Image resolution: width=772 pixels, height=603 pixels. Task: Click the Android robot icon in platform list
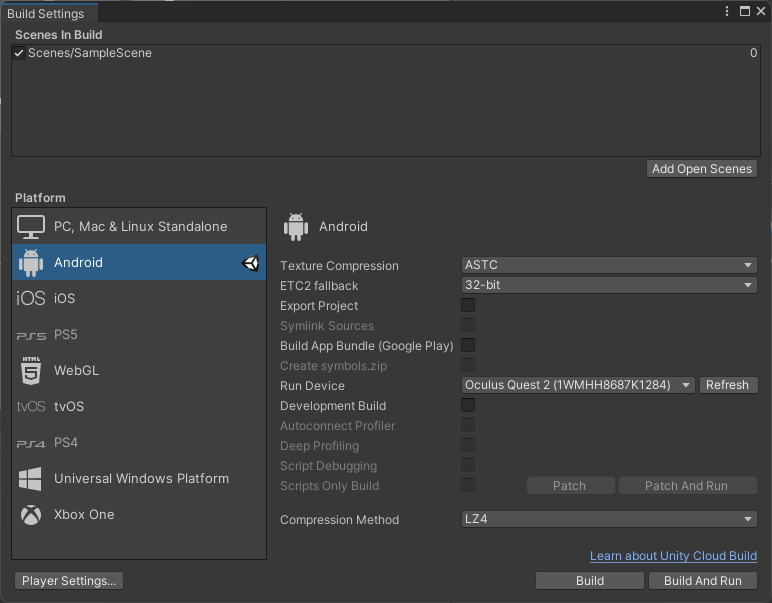tap(31, 262)
